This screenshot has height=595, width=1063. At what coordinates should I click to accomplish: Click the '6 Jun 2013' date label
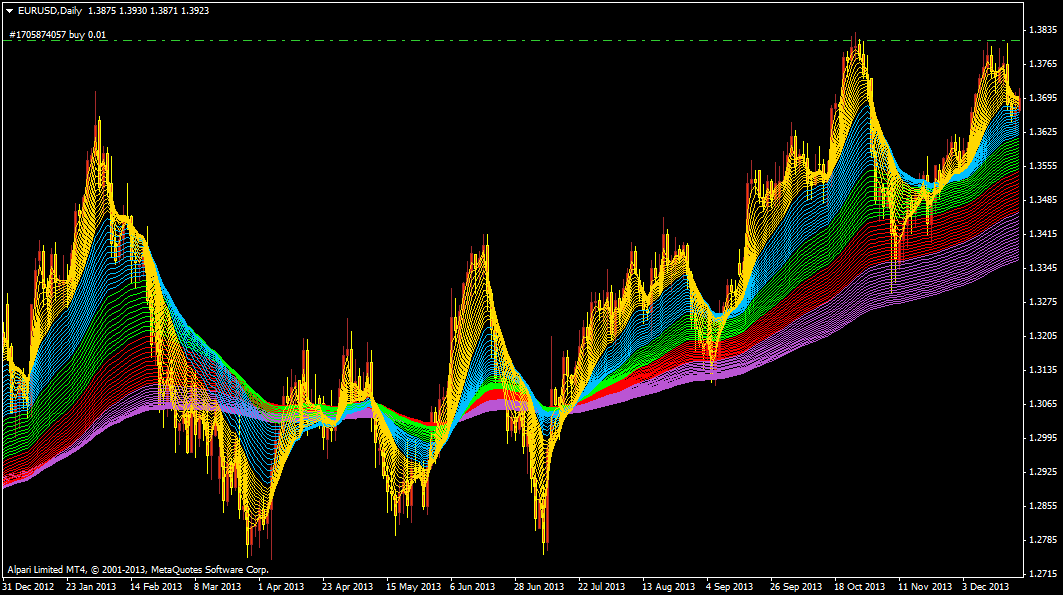pyautogui.click(x=472, y=587)
